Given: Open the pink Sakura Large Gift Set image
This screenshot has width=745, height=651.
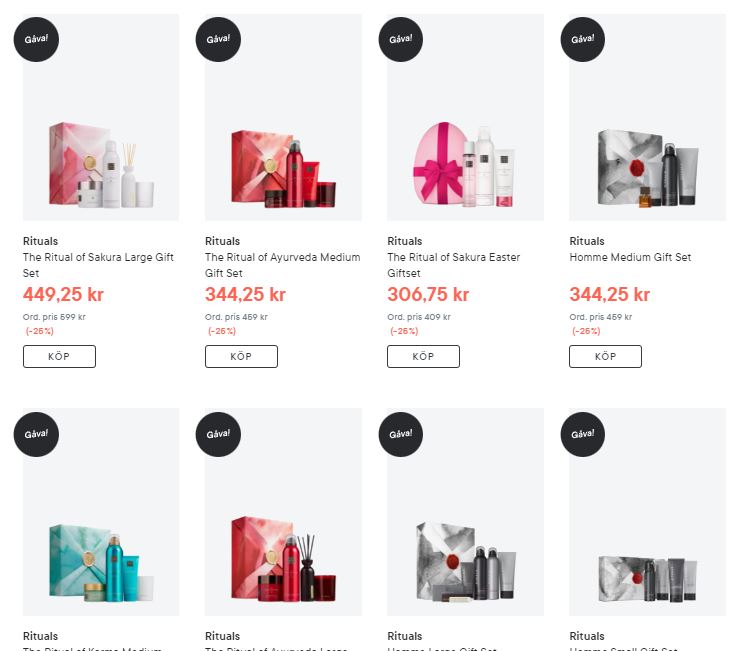Looking at the screenshot, I should (101, 117).
